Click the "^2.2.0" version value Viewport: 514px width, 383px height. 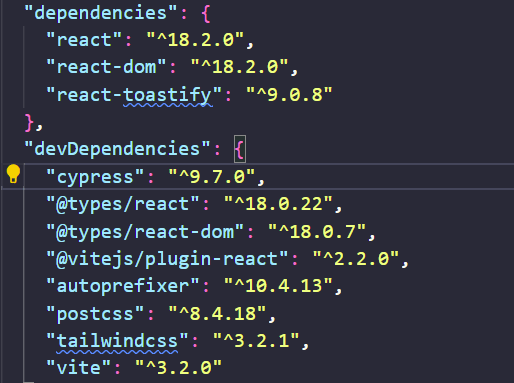(x=356, y=259)
